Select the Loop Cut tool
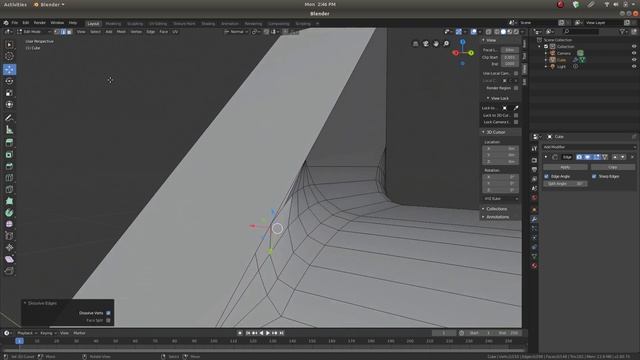 (9, 178)
